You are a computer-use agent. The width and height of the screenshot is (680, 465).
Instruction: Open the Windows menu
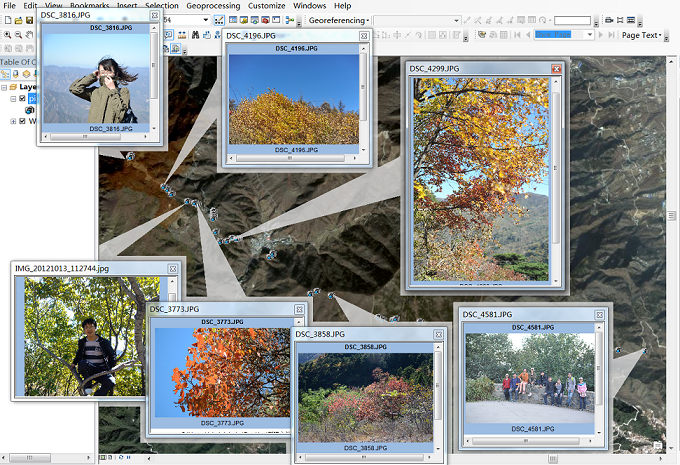[309, 6]
